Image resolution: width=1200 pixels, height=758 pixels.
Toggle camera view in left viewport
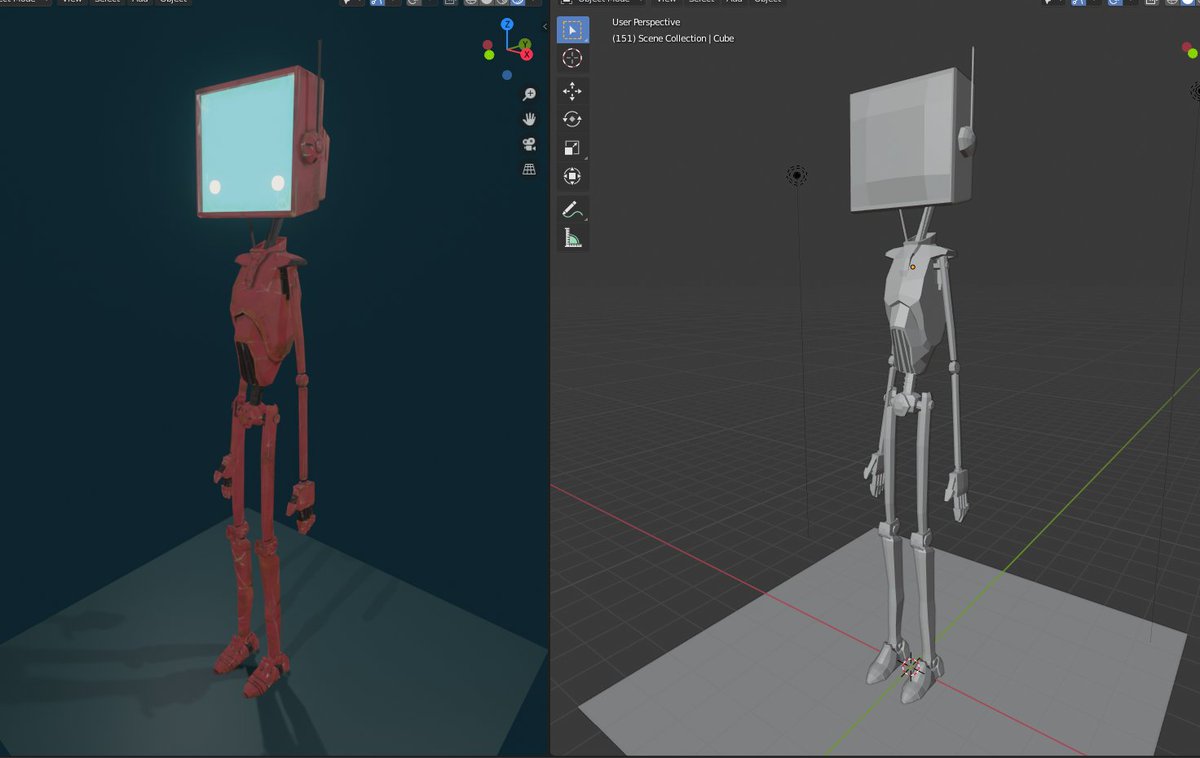(529, 144)
